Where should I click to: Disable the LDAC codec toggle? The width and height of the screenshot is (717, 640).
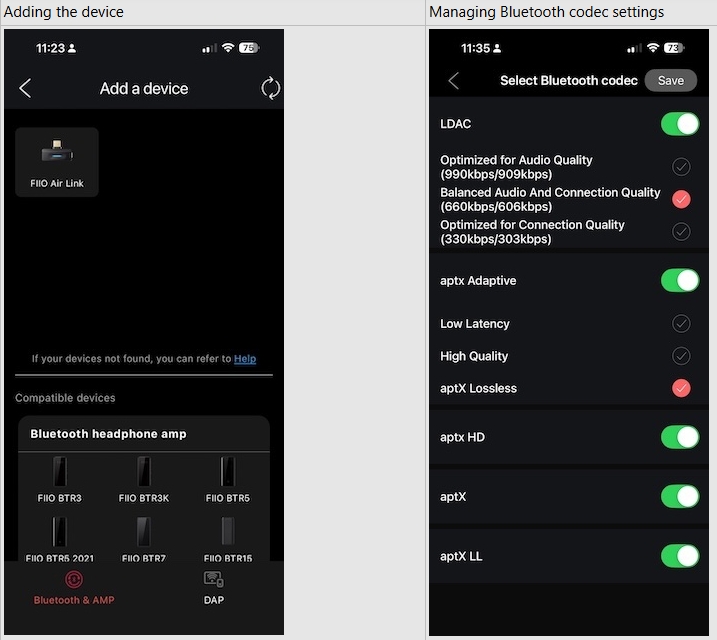pyautogui.click(x=680, y=124)
